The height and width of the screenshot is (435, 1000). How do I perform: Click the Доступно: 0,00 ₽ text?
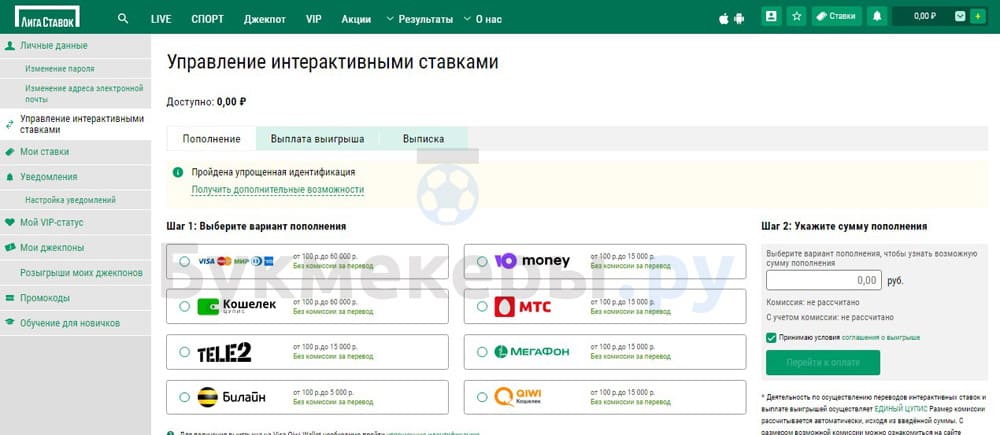coord(207,101)
